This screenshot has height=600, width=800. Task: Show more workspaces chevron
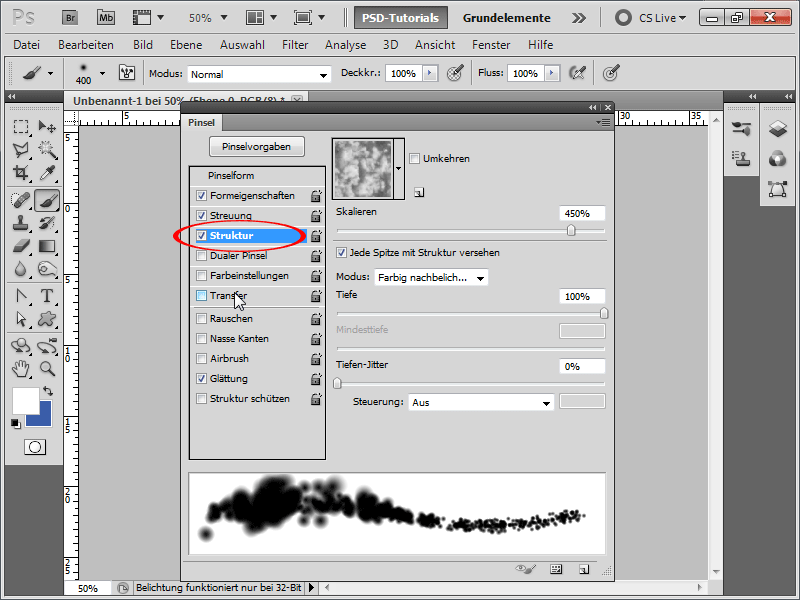579,18
